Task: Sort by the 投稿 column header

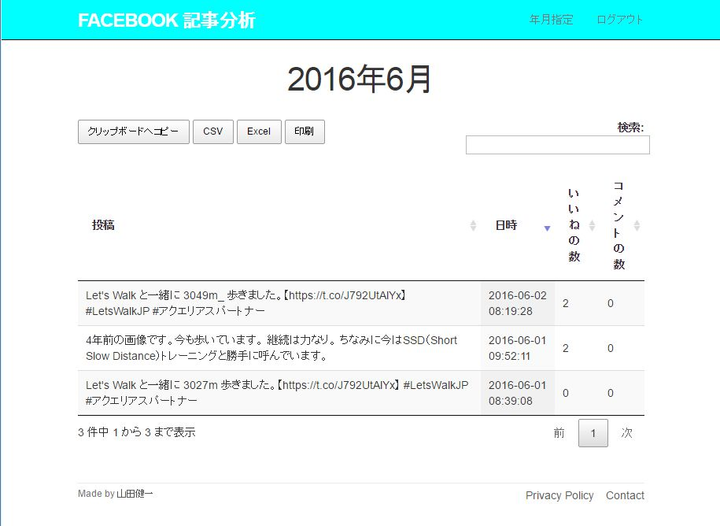Action: point(279,225)
